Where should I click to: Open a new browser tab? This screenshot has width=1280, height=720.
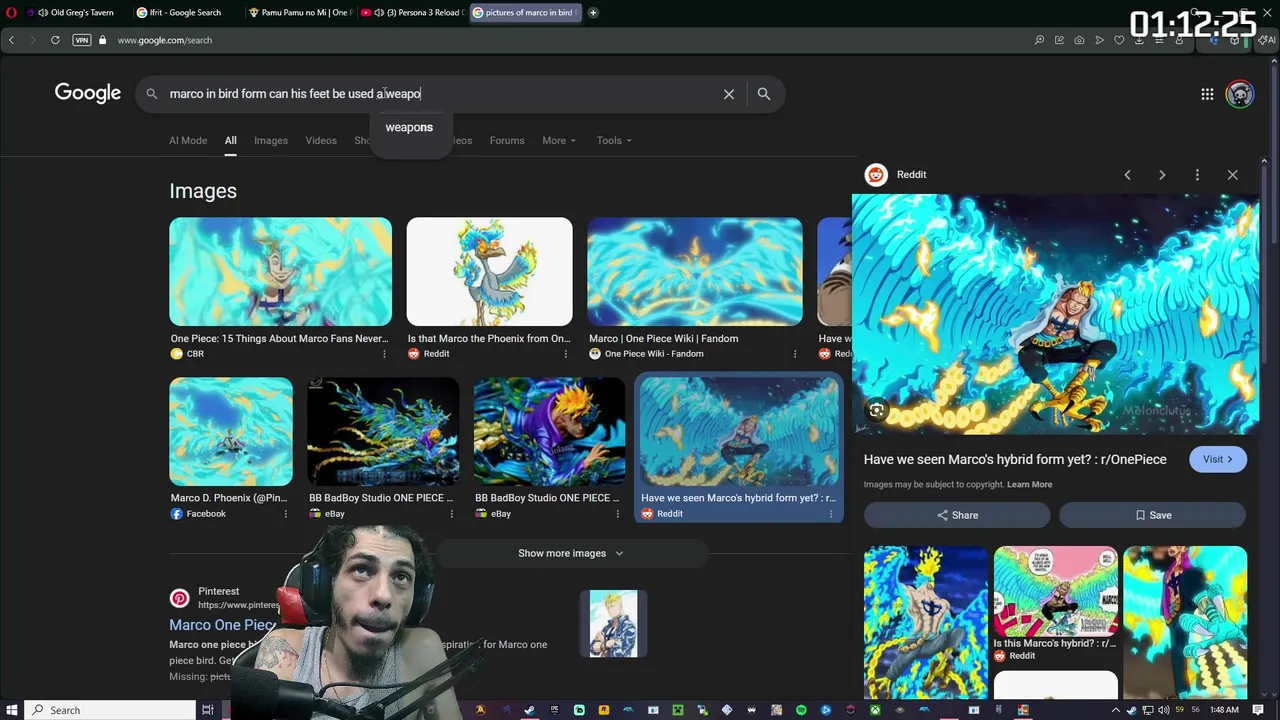[593, 13]
